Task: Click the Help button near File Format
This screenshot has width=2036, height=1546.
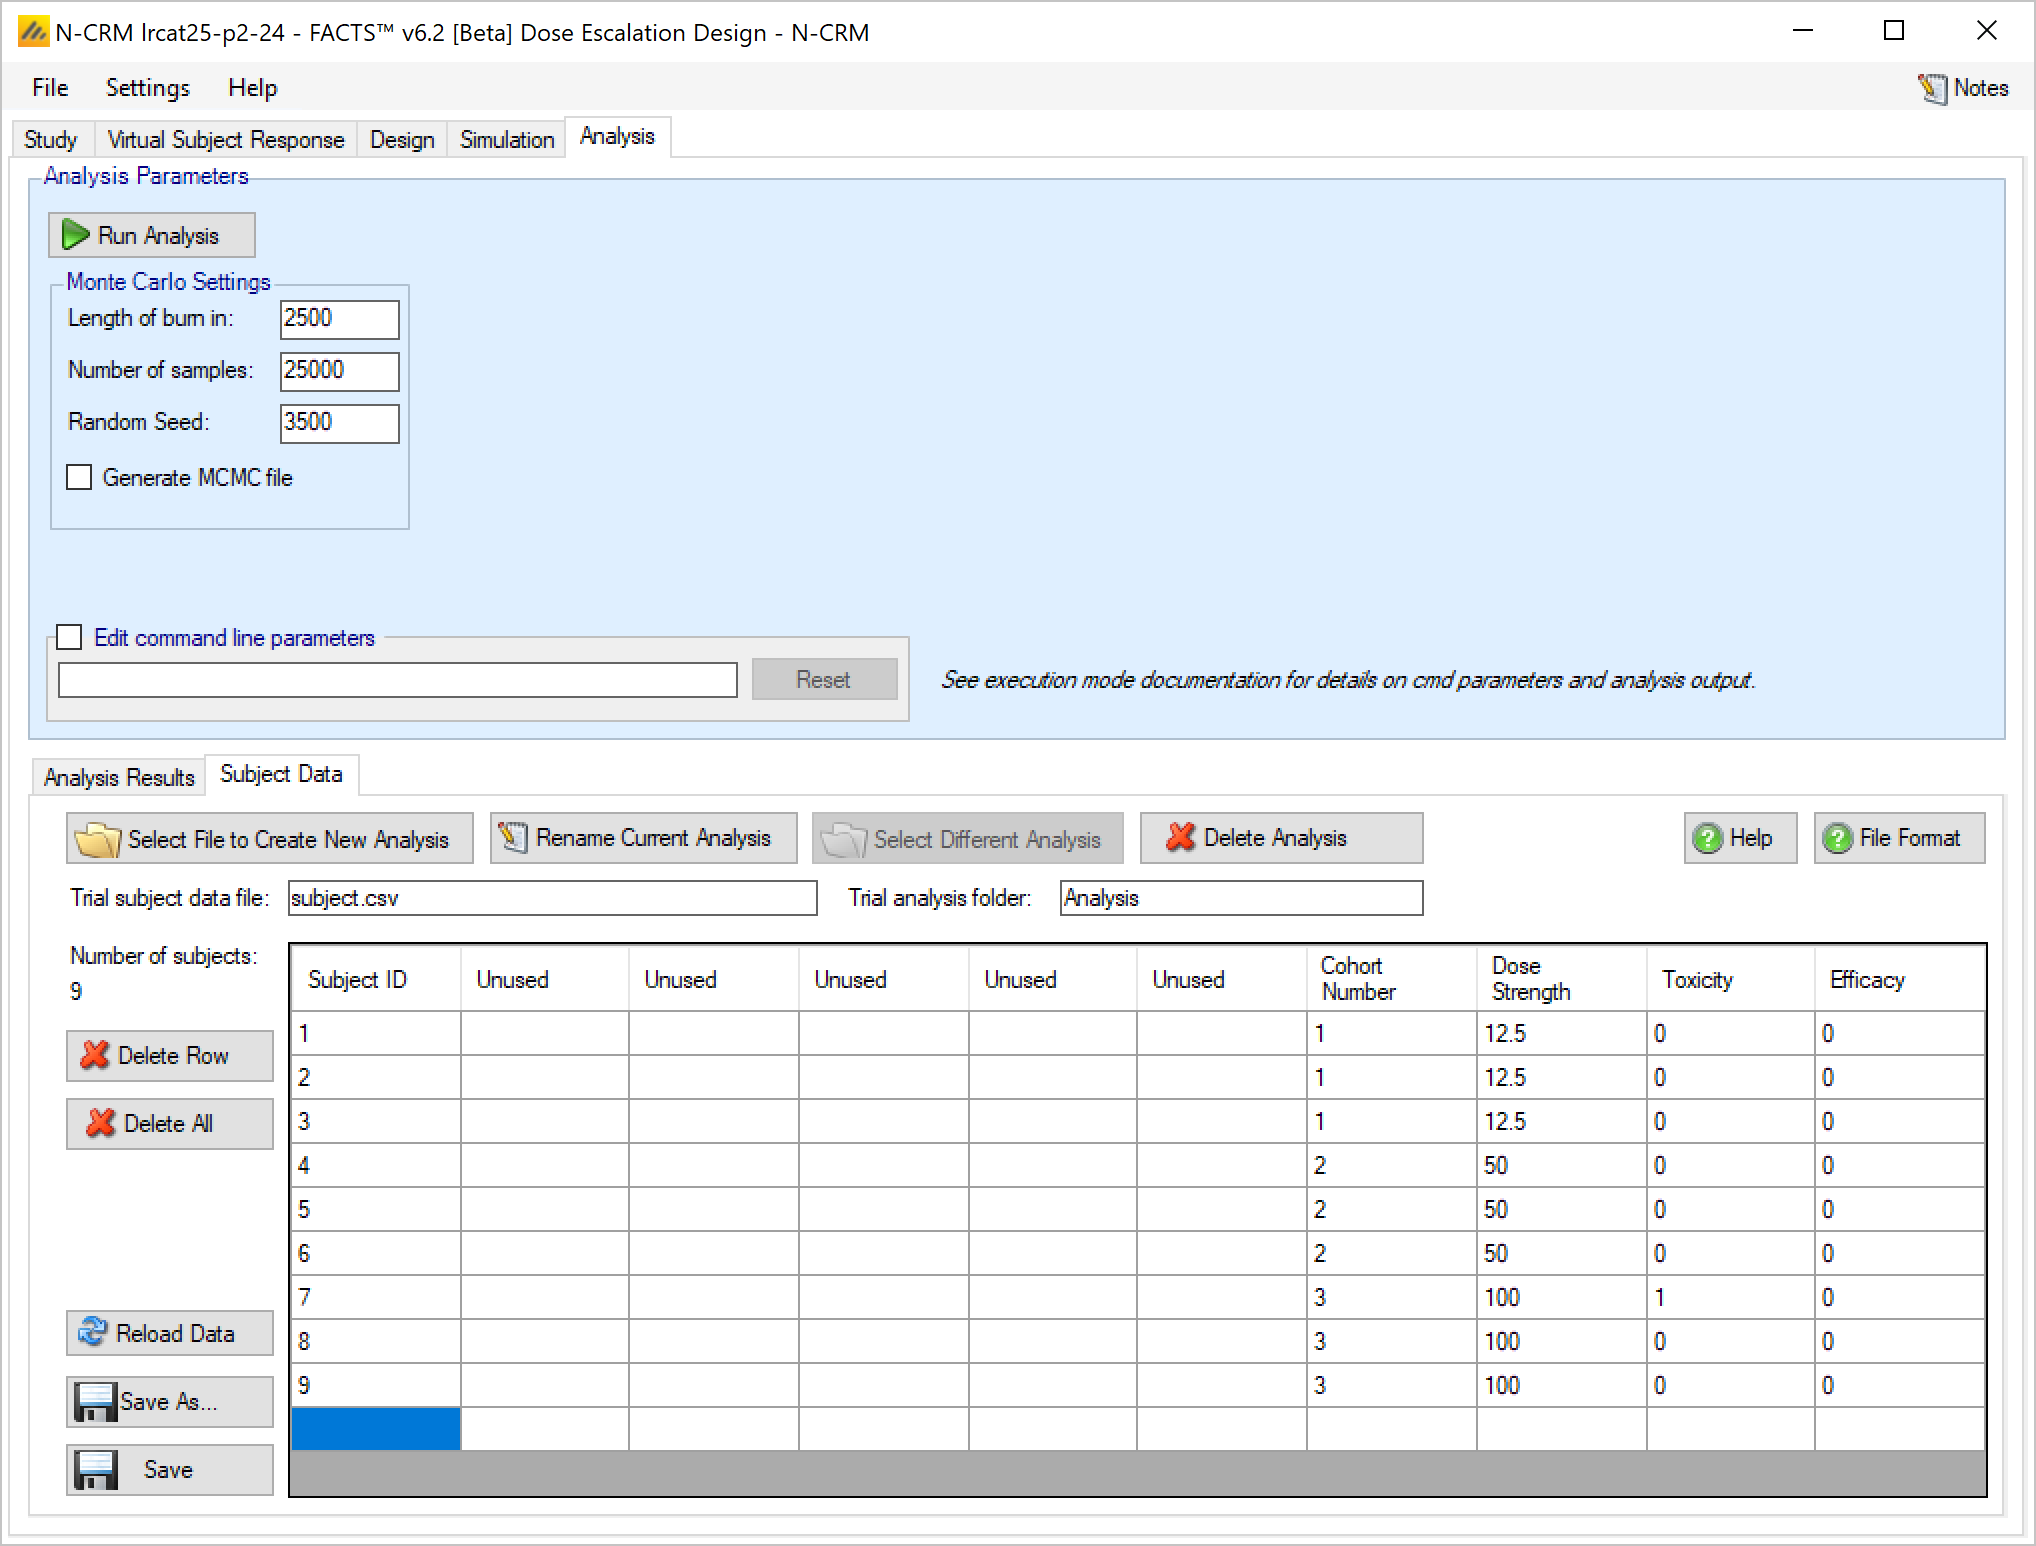Action: point(1739,838)
